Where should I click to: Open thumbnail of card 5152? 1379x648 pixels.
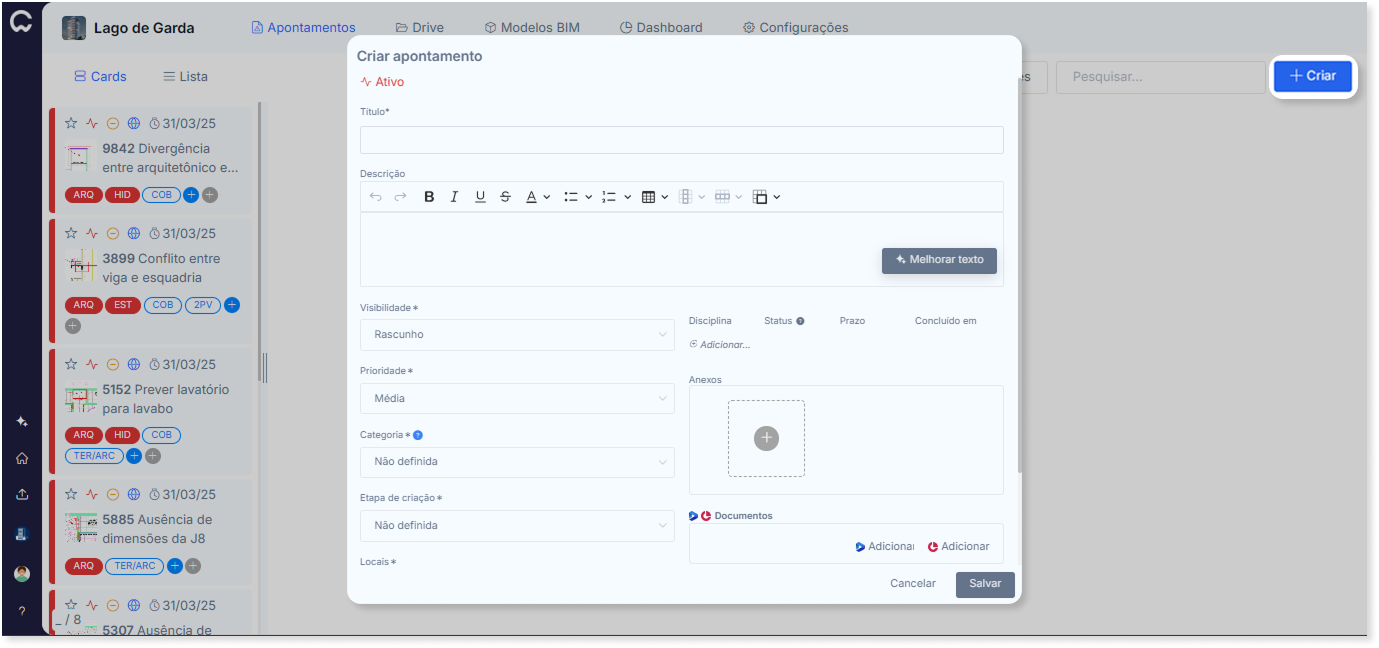[80, 399]
